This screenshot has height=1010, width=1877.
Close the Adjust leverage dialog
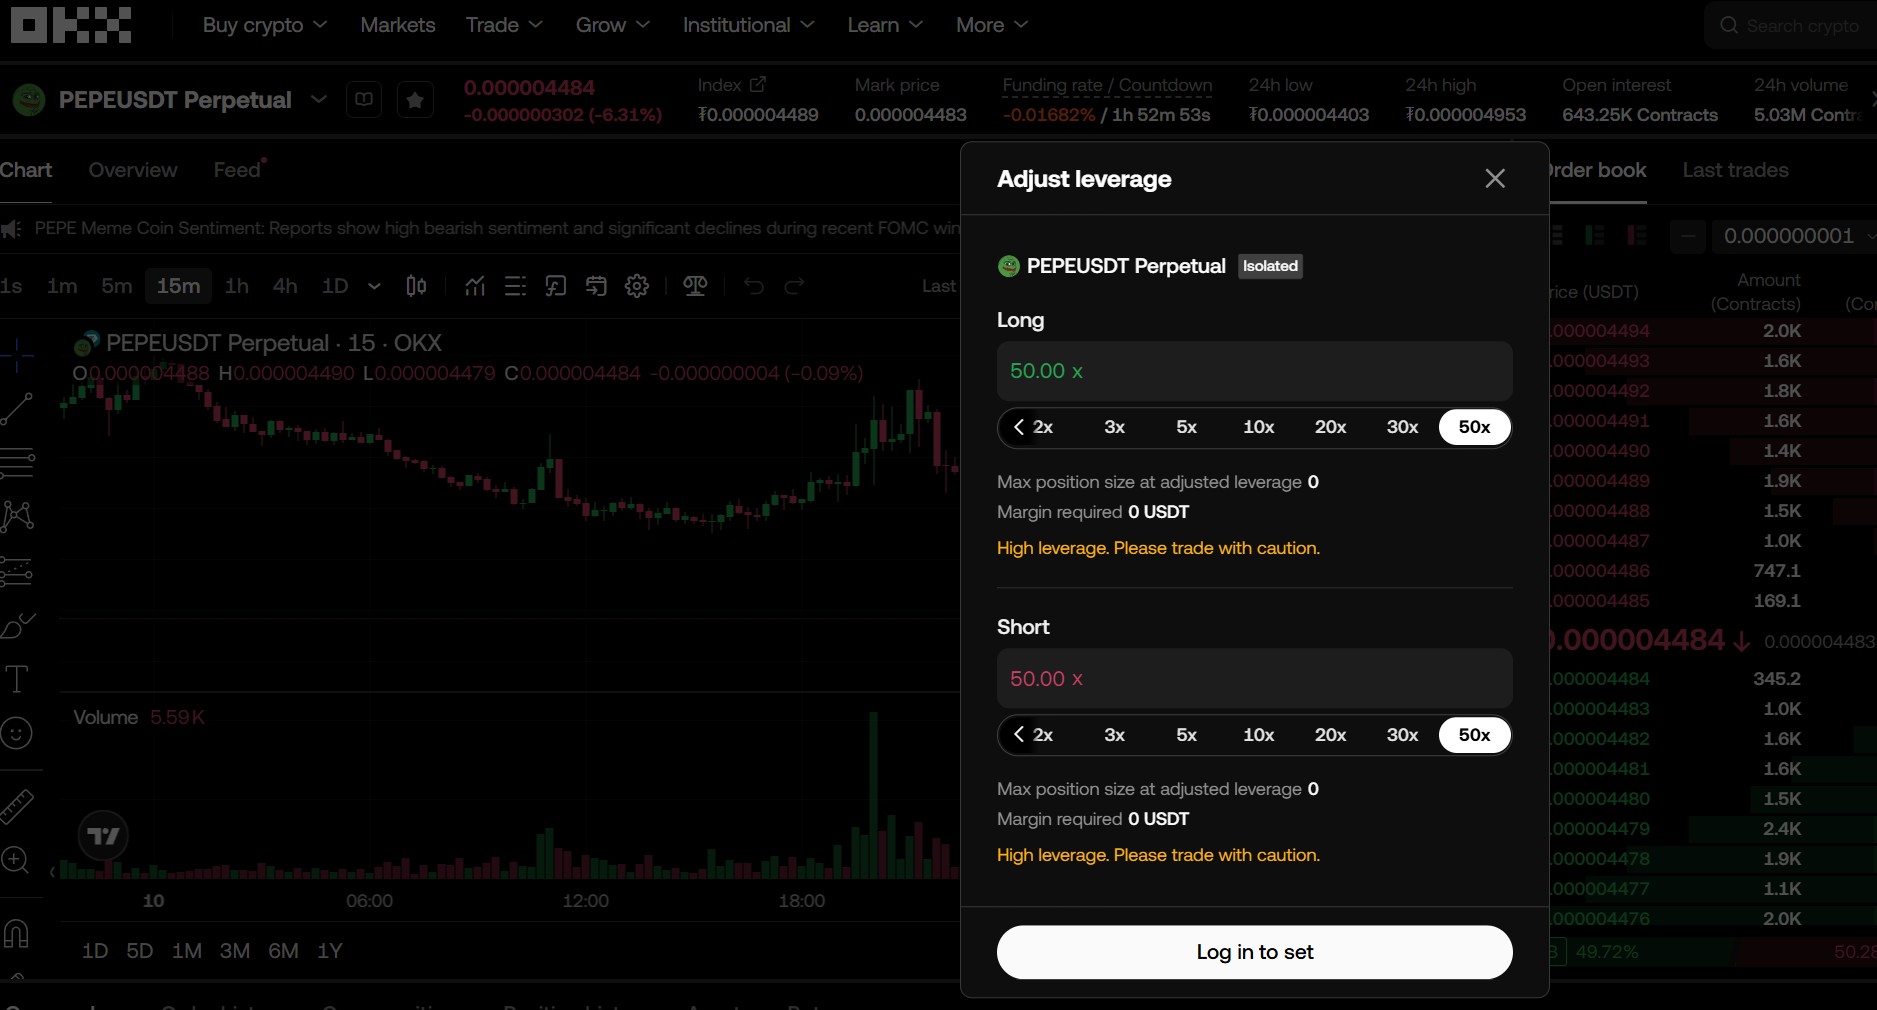click(1495, 178)
